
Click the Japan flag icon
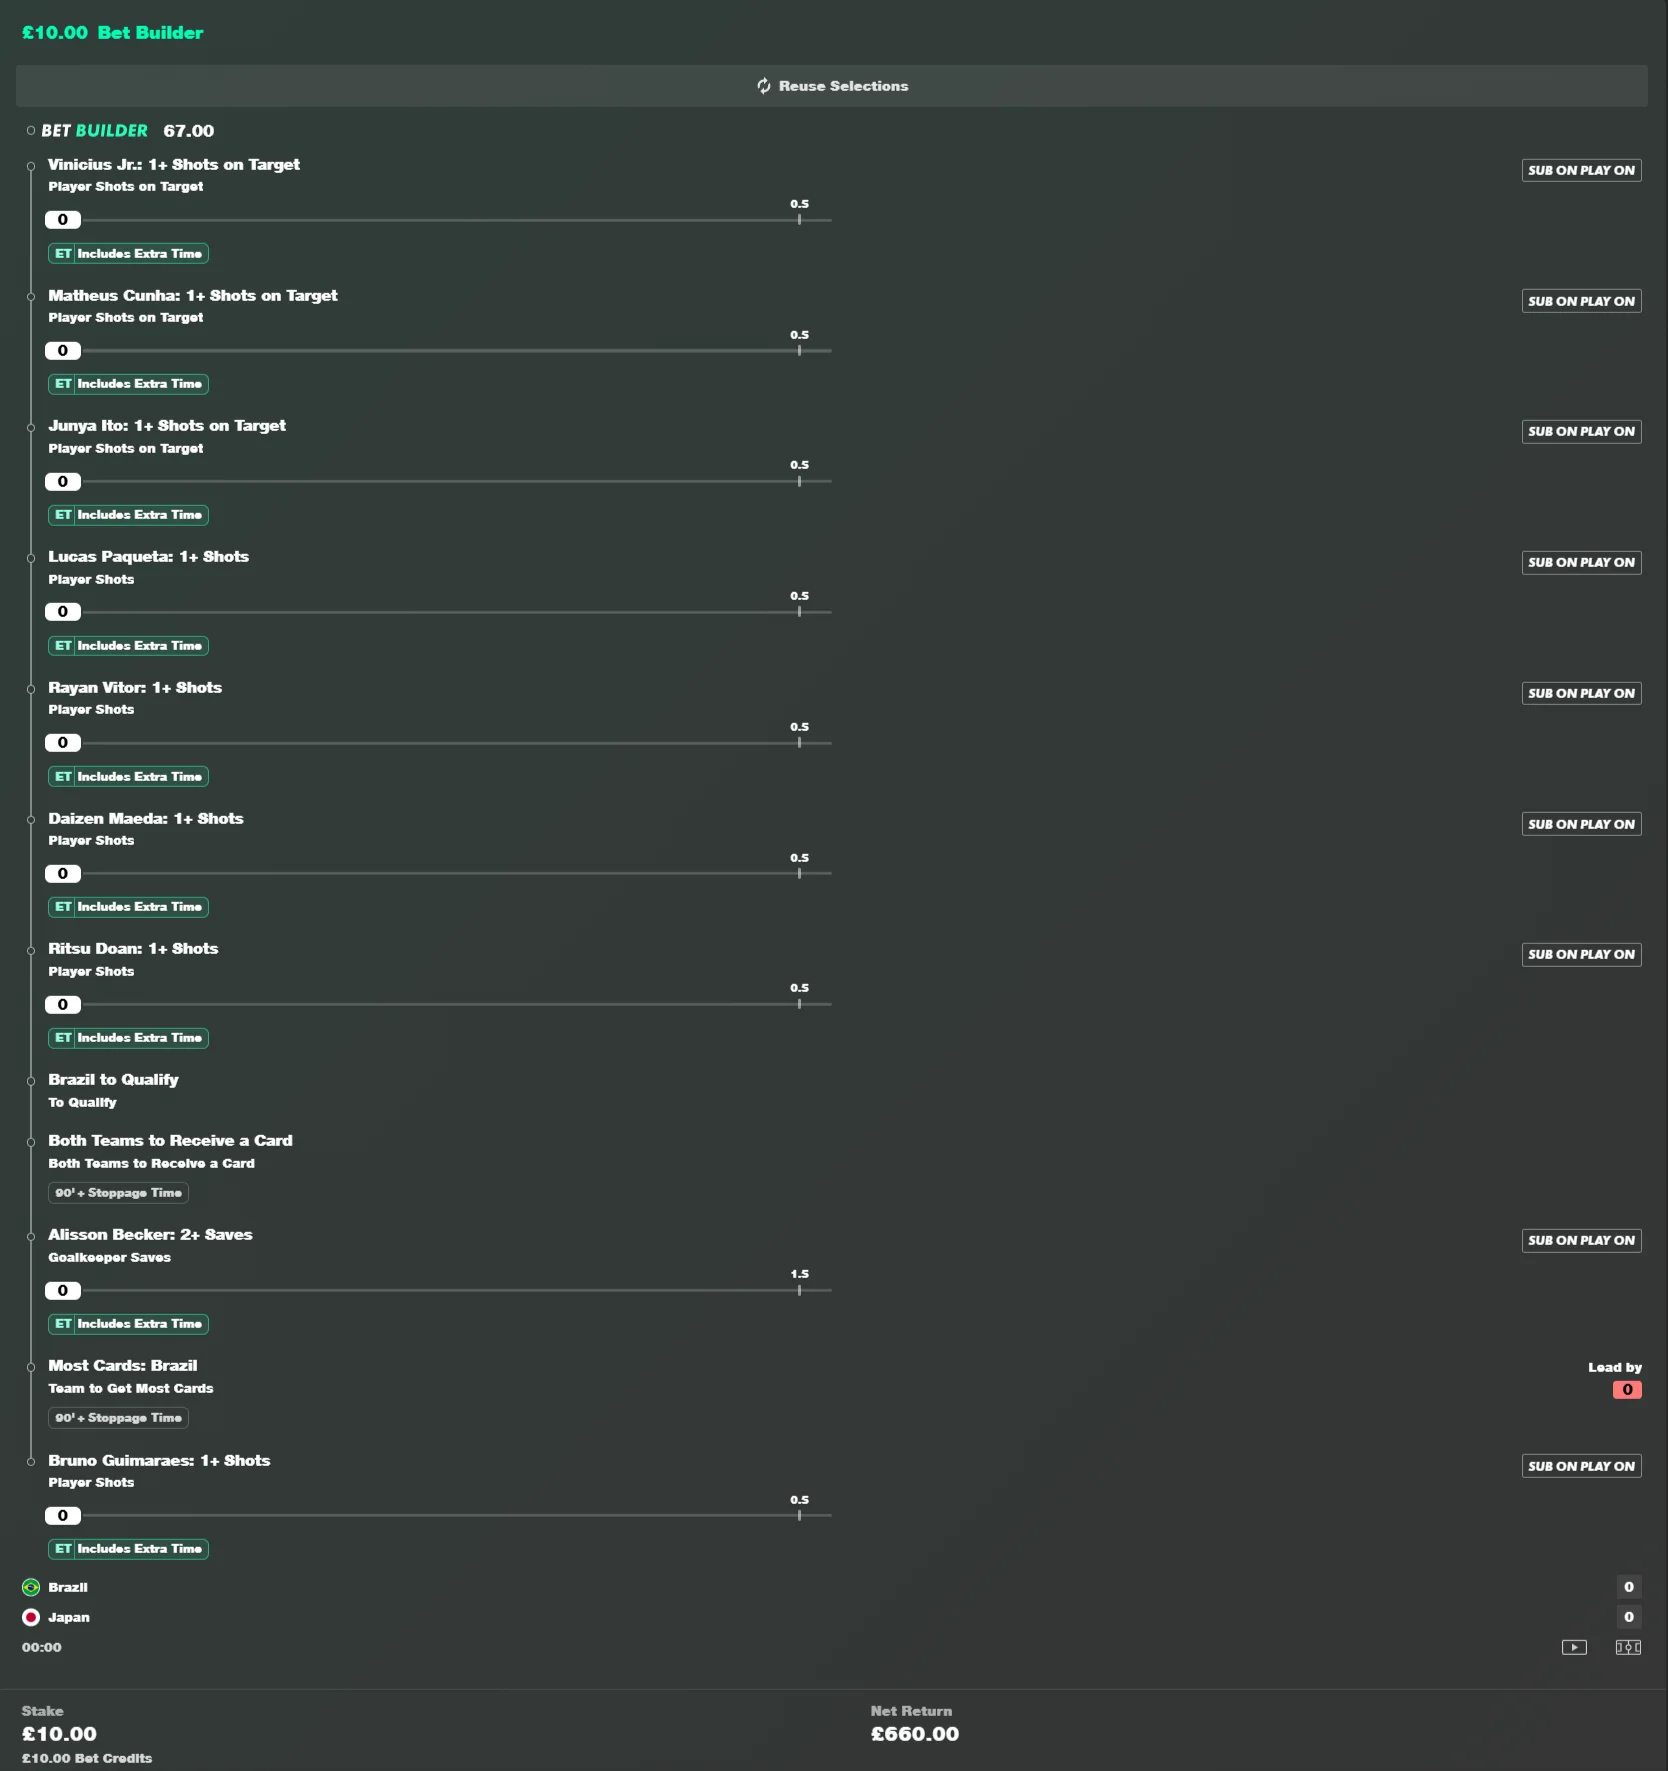tap(31, 1617)
